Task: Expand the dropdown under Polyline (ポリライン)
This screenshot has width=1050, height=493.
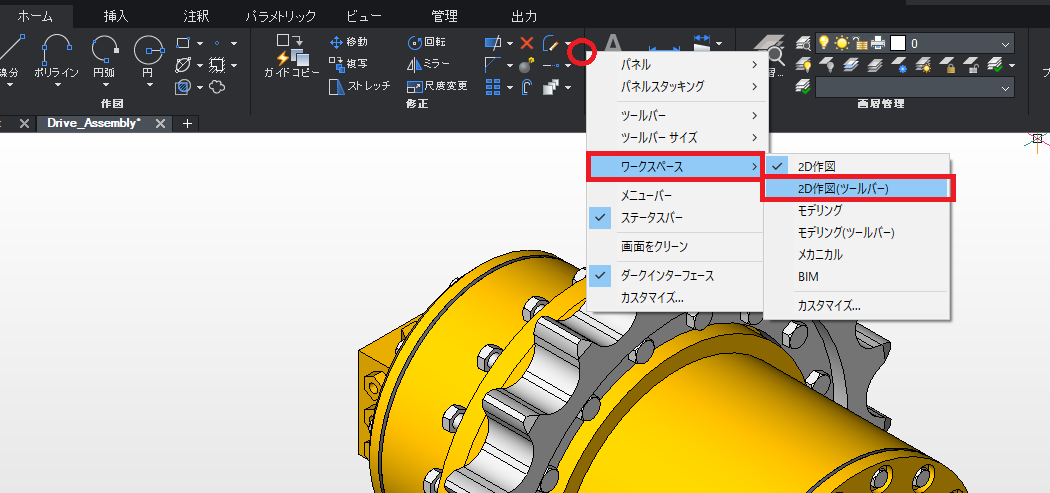Action: click(58, 85)
